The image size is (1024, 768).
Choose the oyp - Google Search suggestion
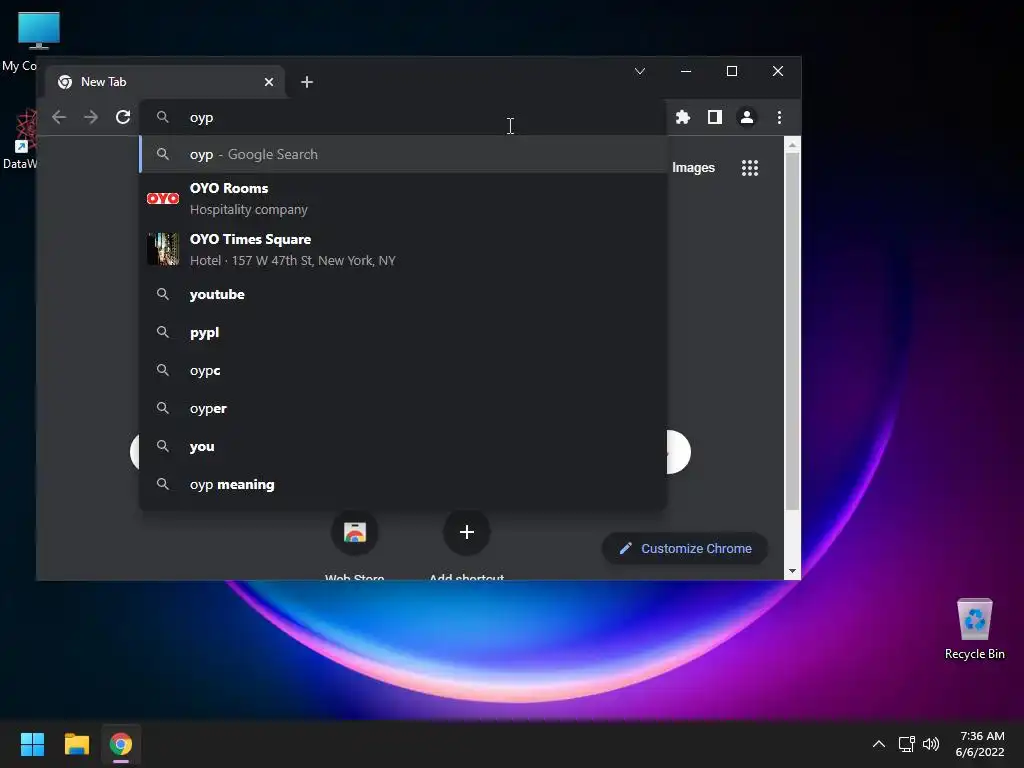point(402,154)
